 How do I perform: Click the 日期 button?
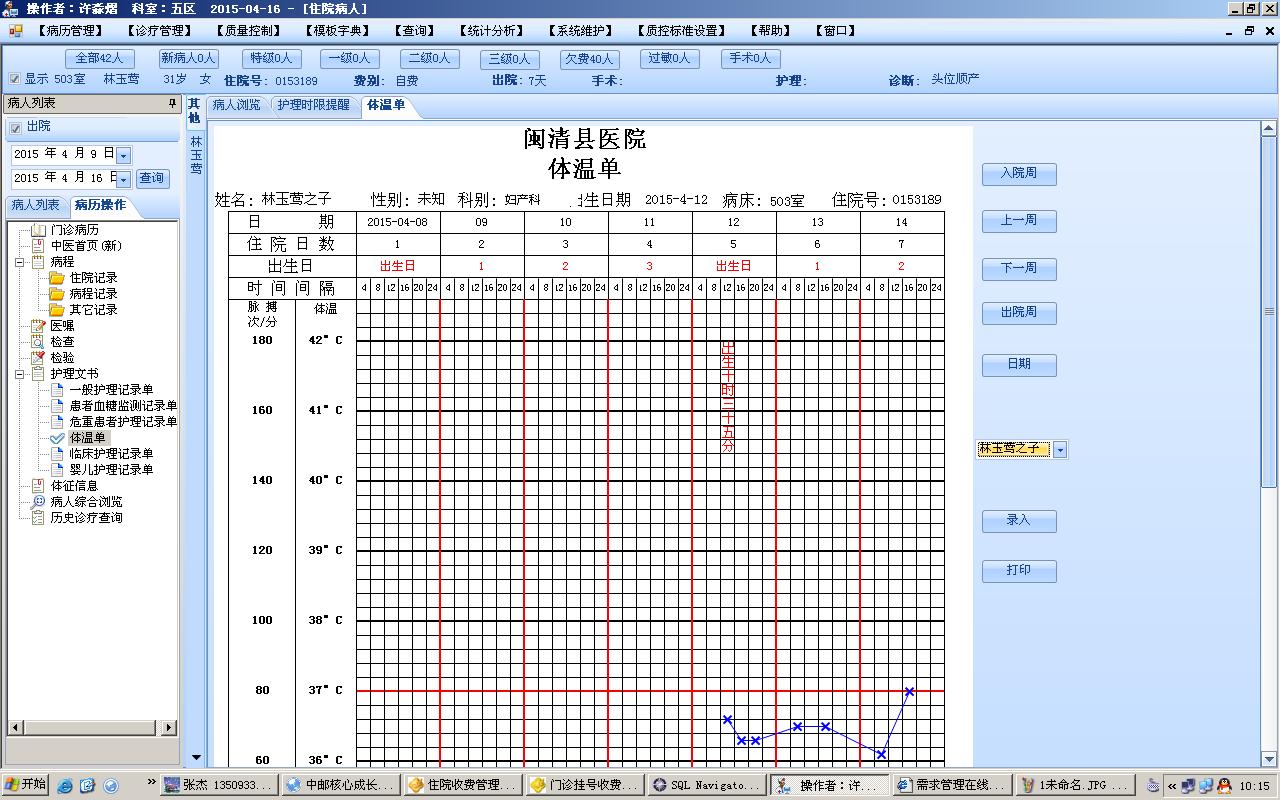[1019, 365]
